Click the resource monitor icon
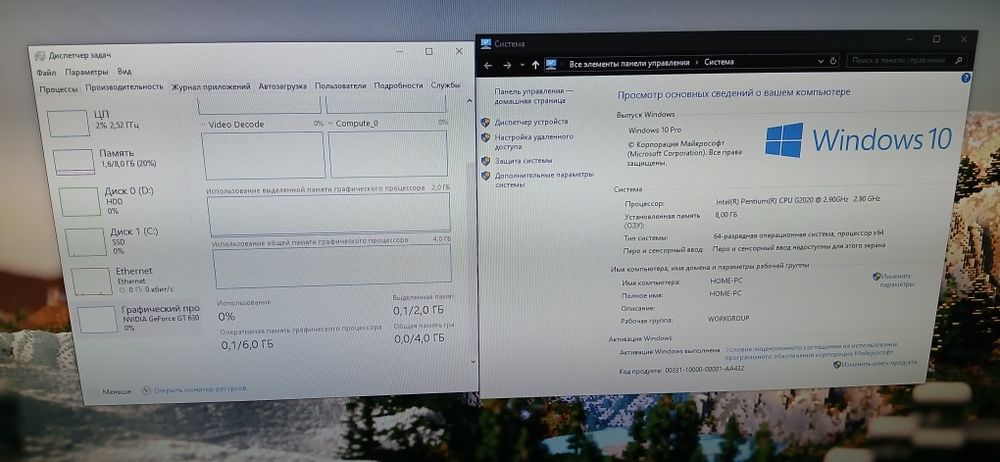1000x462 pixels. coord(146,389)
